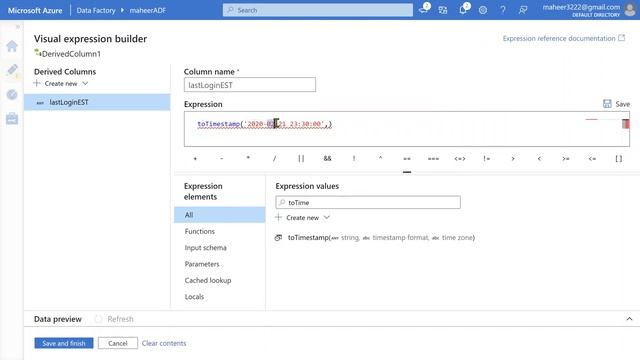Screen dimensions: 640x360
Task: Select lastLoginEST derived column
Action: [x=97, y=102]
